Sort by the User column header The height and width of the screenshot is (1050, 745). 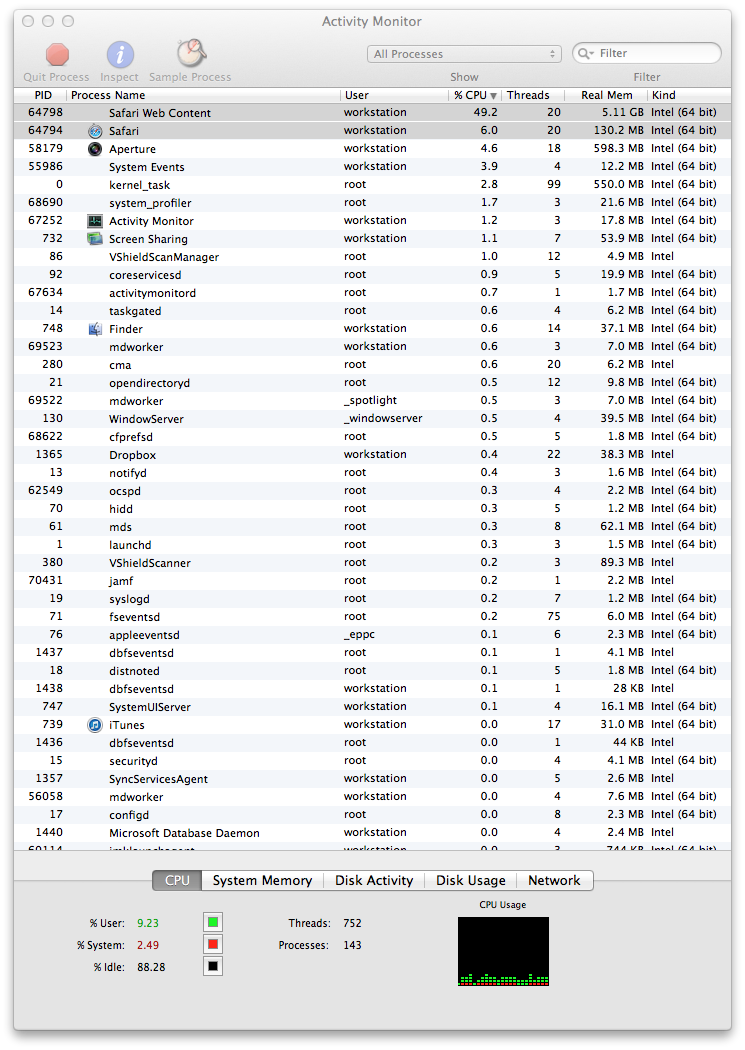pyautogui.click(x=394, y=95)
